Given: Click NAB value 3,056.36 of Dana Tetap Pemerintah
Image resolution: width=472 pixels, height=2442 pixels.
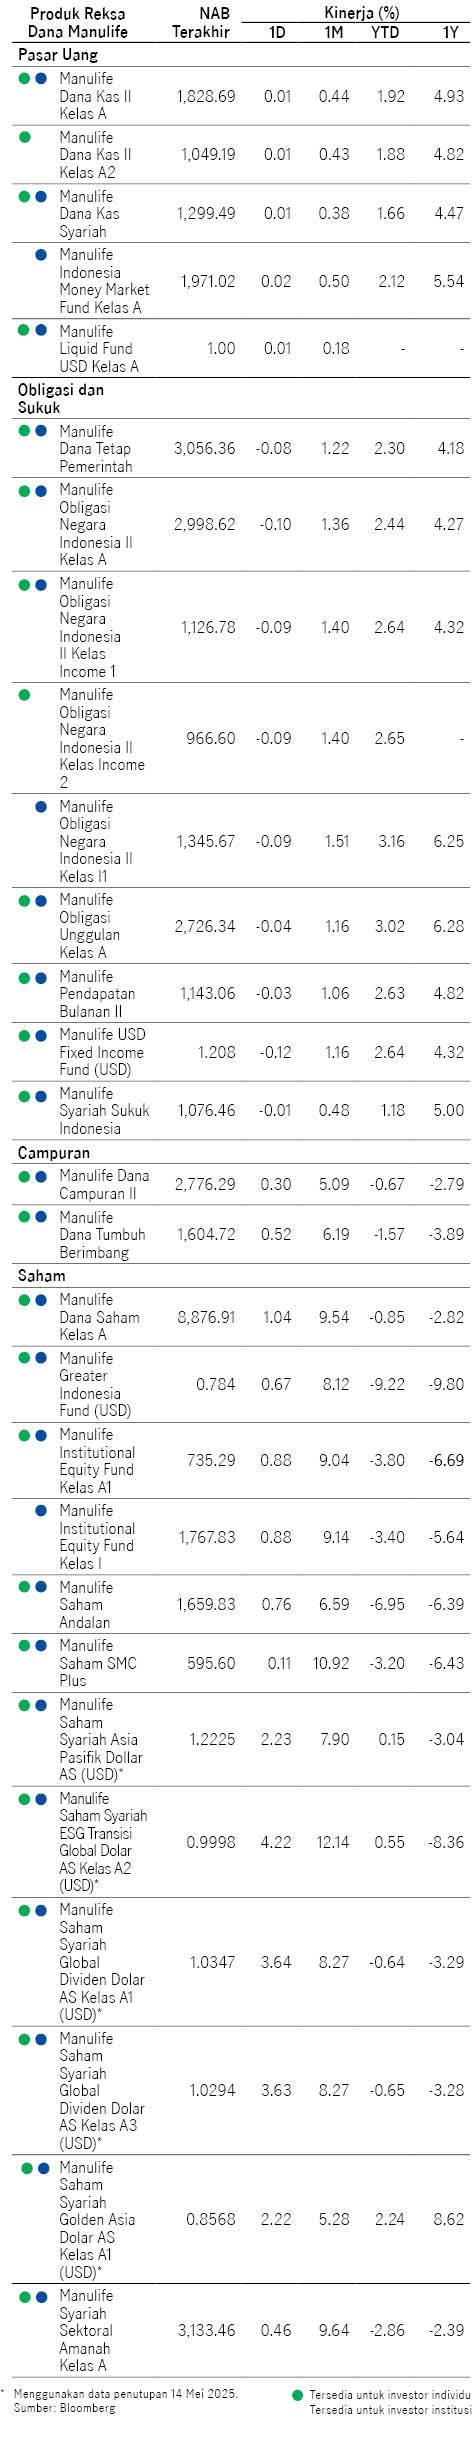Looking at the screenshot, I should [x=205, y=448].
